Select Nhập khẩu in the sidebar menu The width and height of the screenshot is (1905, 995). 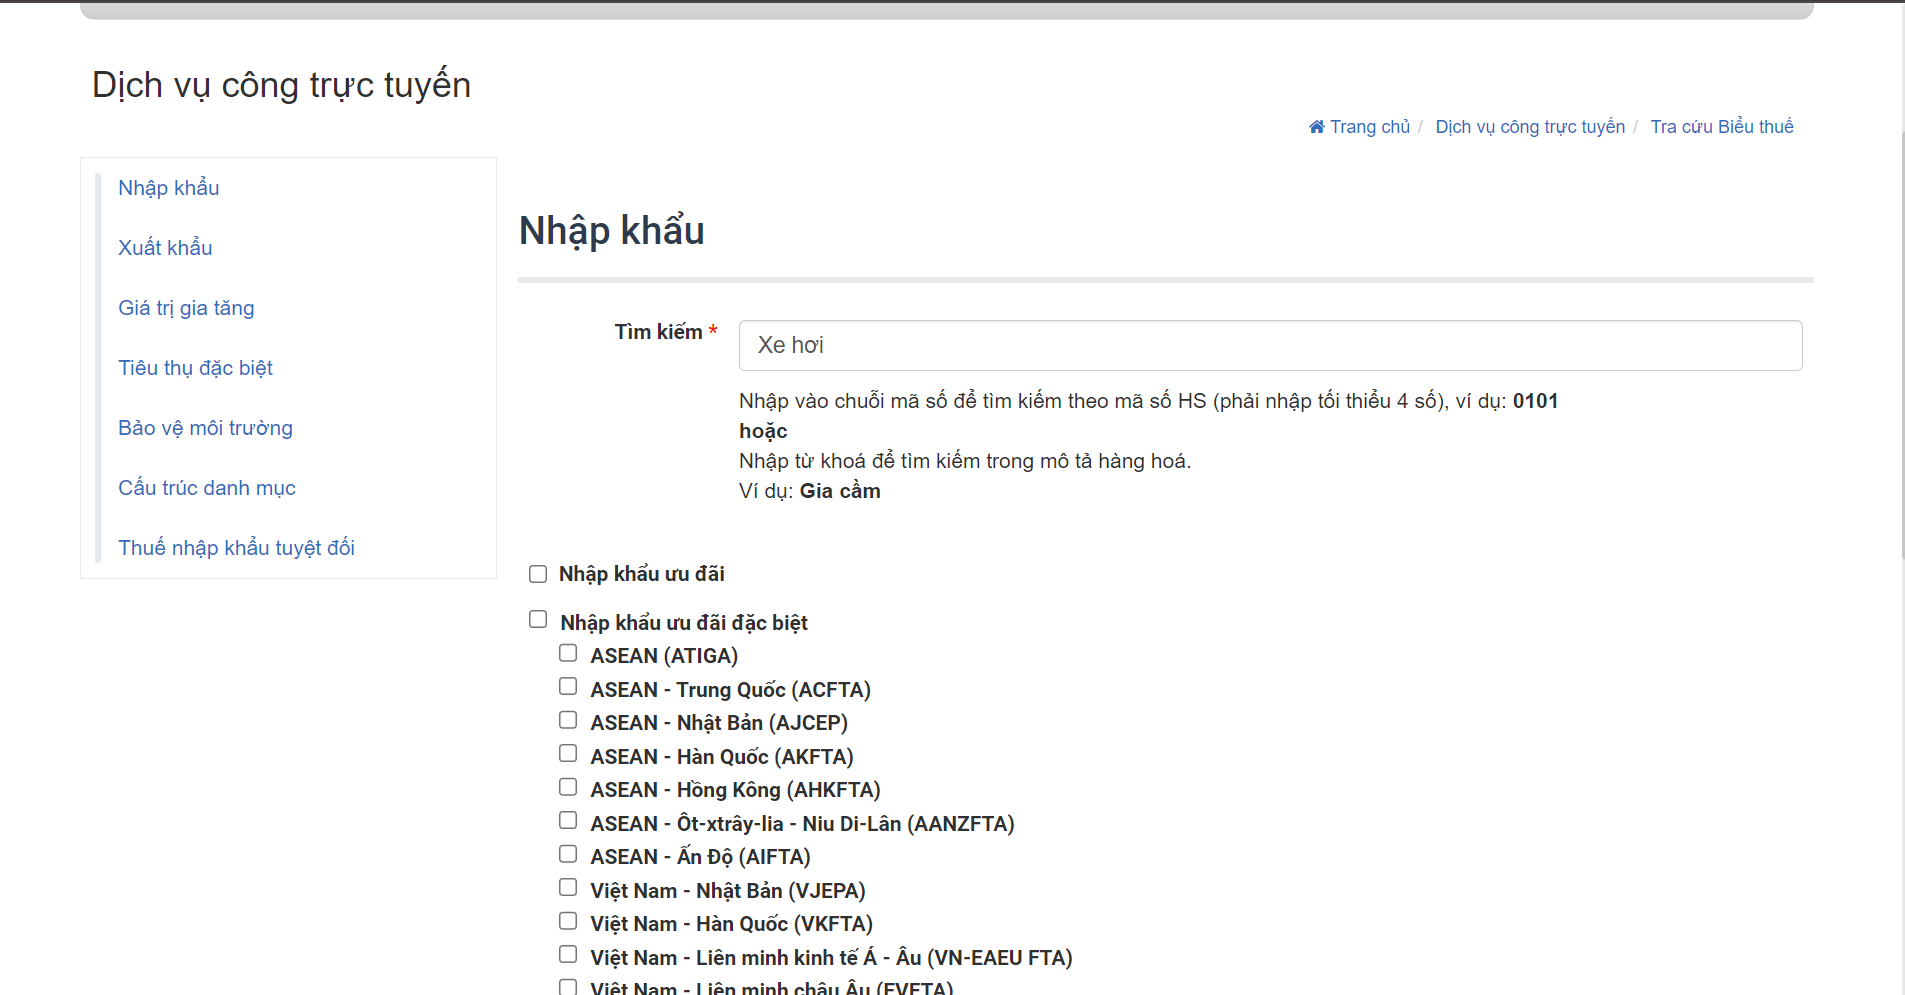click(168, 188)
